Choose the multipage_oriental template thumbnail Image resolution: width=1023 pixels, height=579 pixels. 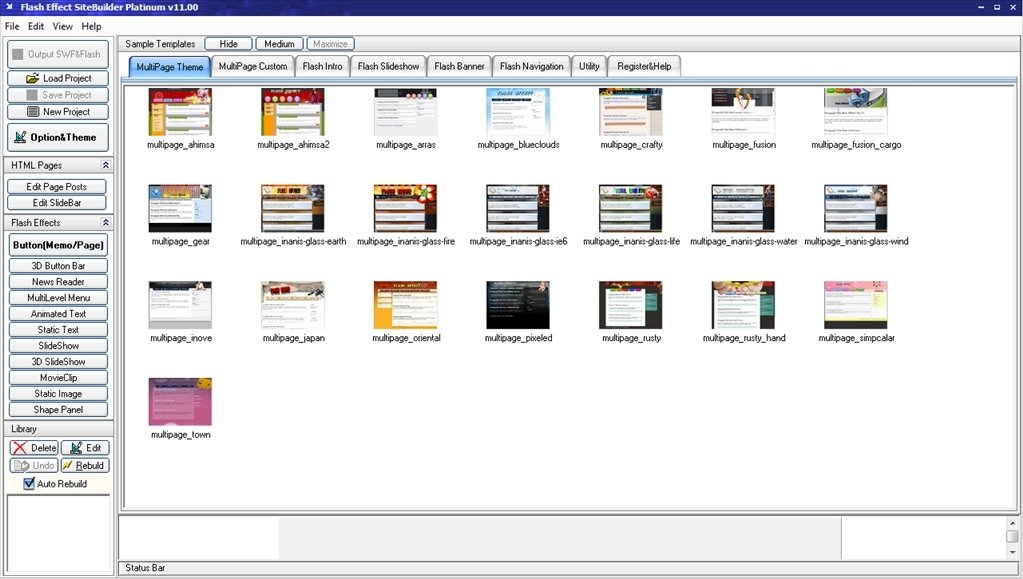(405, 305)
